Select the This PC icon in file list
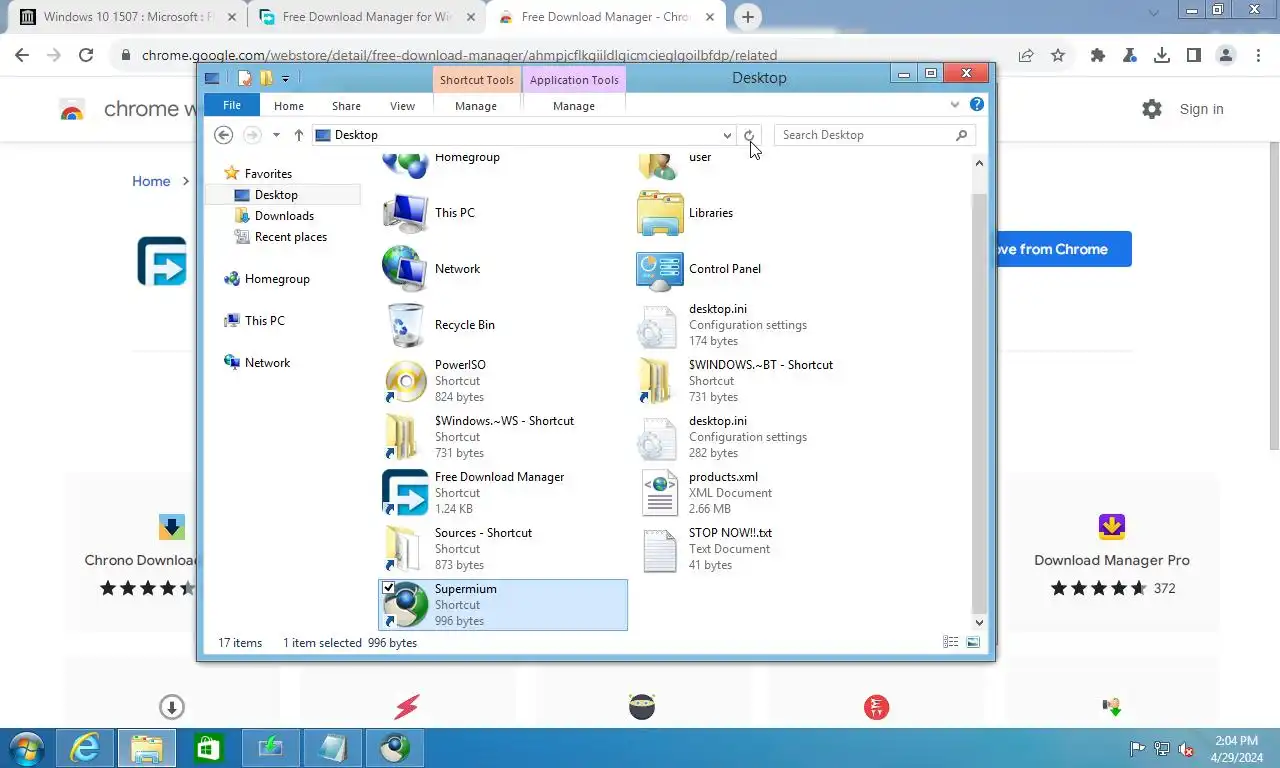The width and height of the screenshot is (1280, 768). pos(405,213)
